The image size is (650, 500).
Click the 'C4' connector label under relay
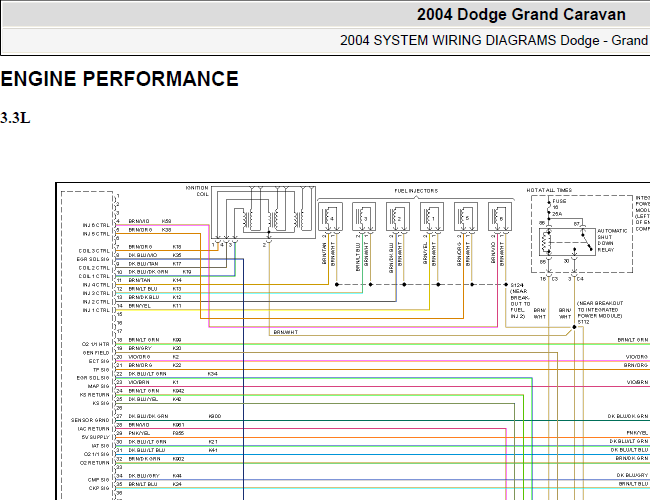[580, 279]
